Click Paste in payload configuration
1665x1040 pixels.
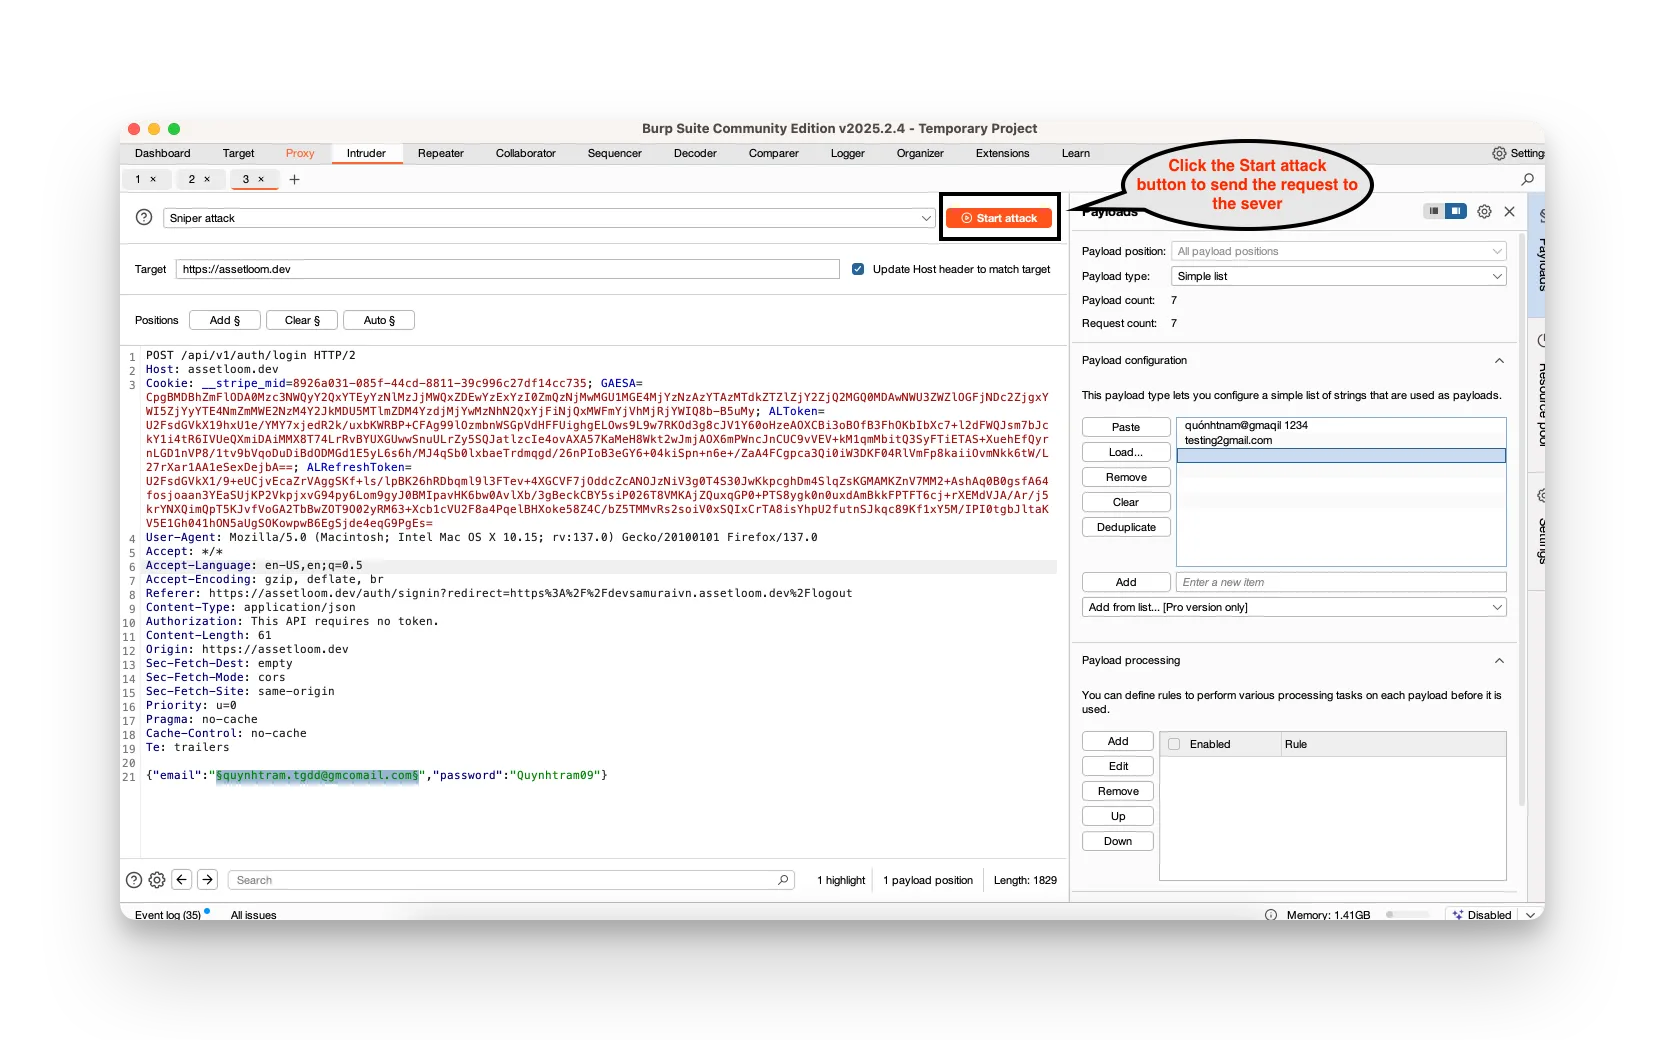1126,427
